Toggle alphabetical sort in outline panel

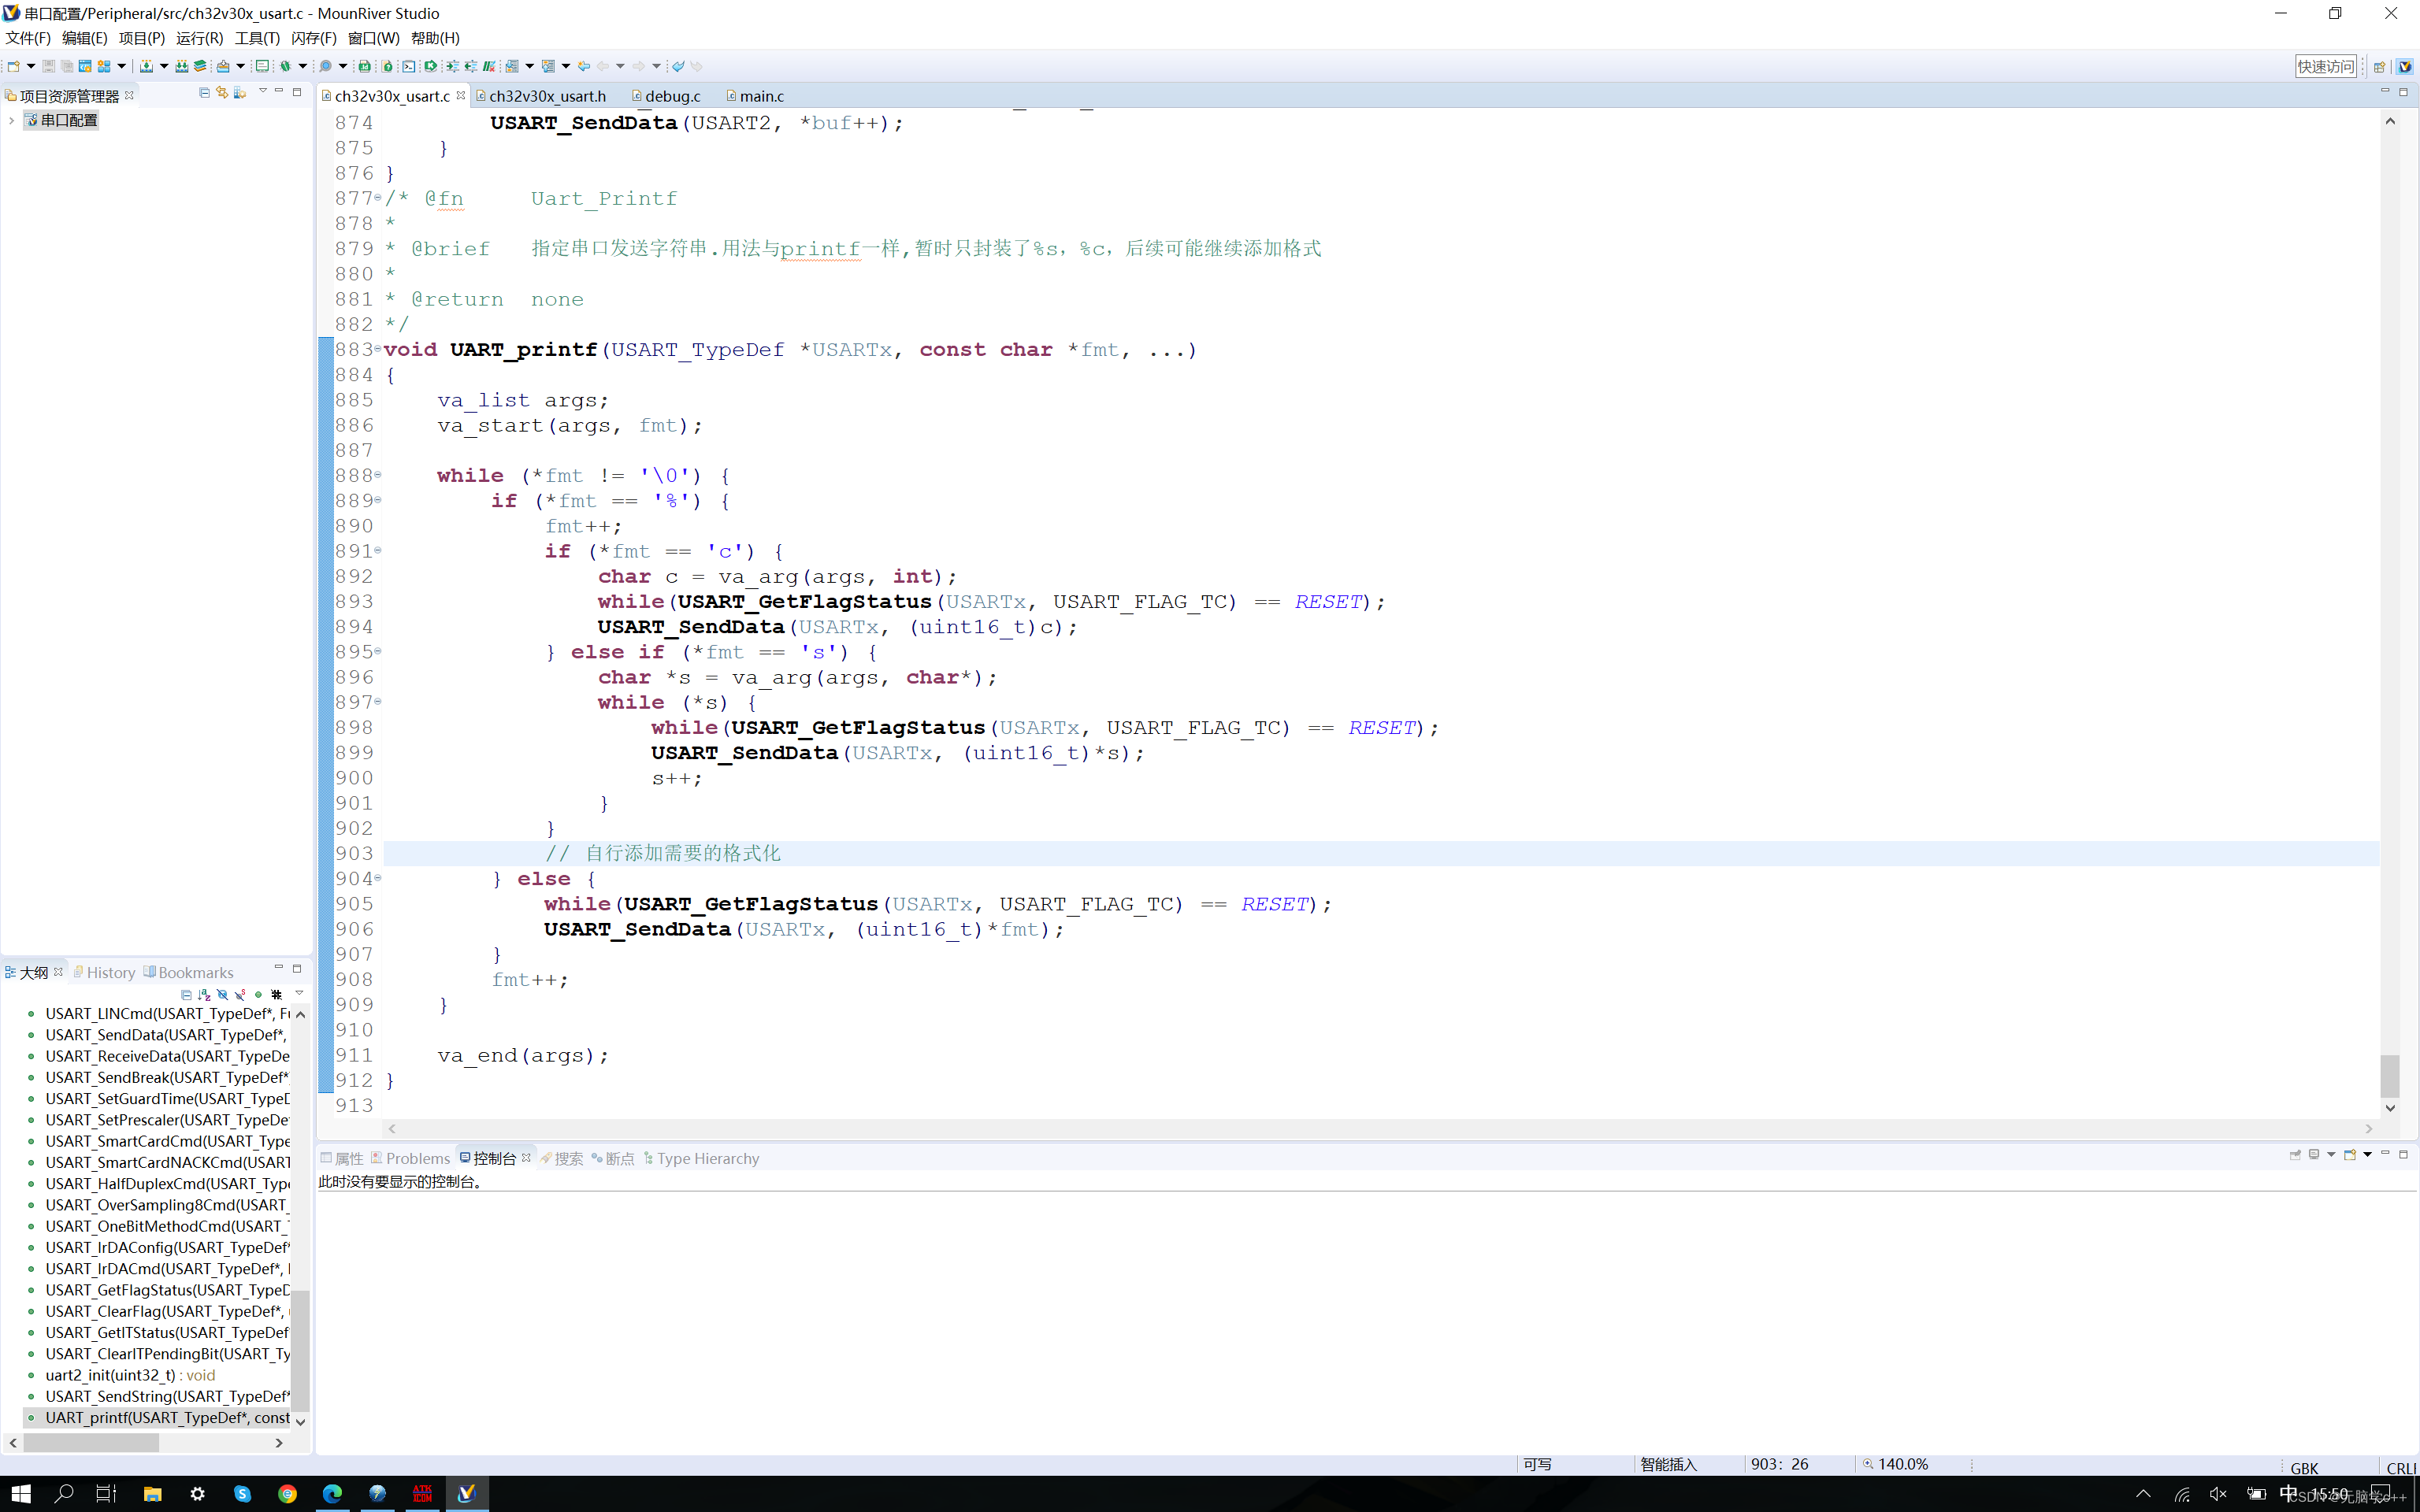click(204, 995)
